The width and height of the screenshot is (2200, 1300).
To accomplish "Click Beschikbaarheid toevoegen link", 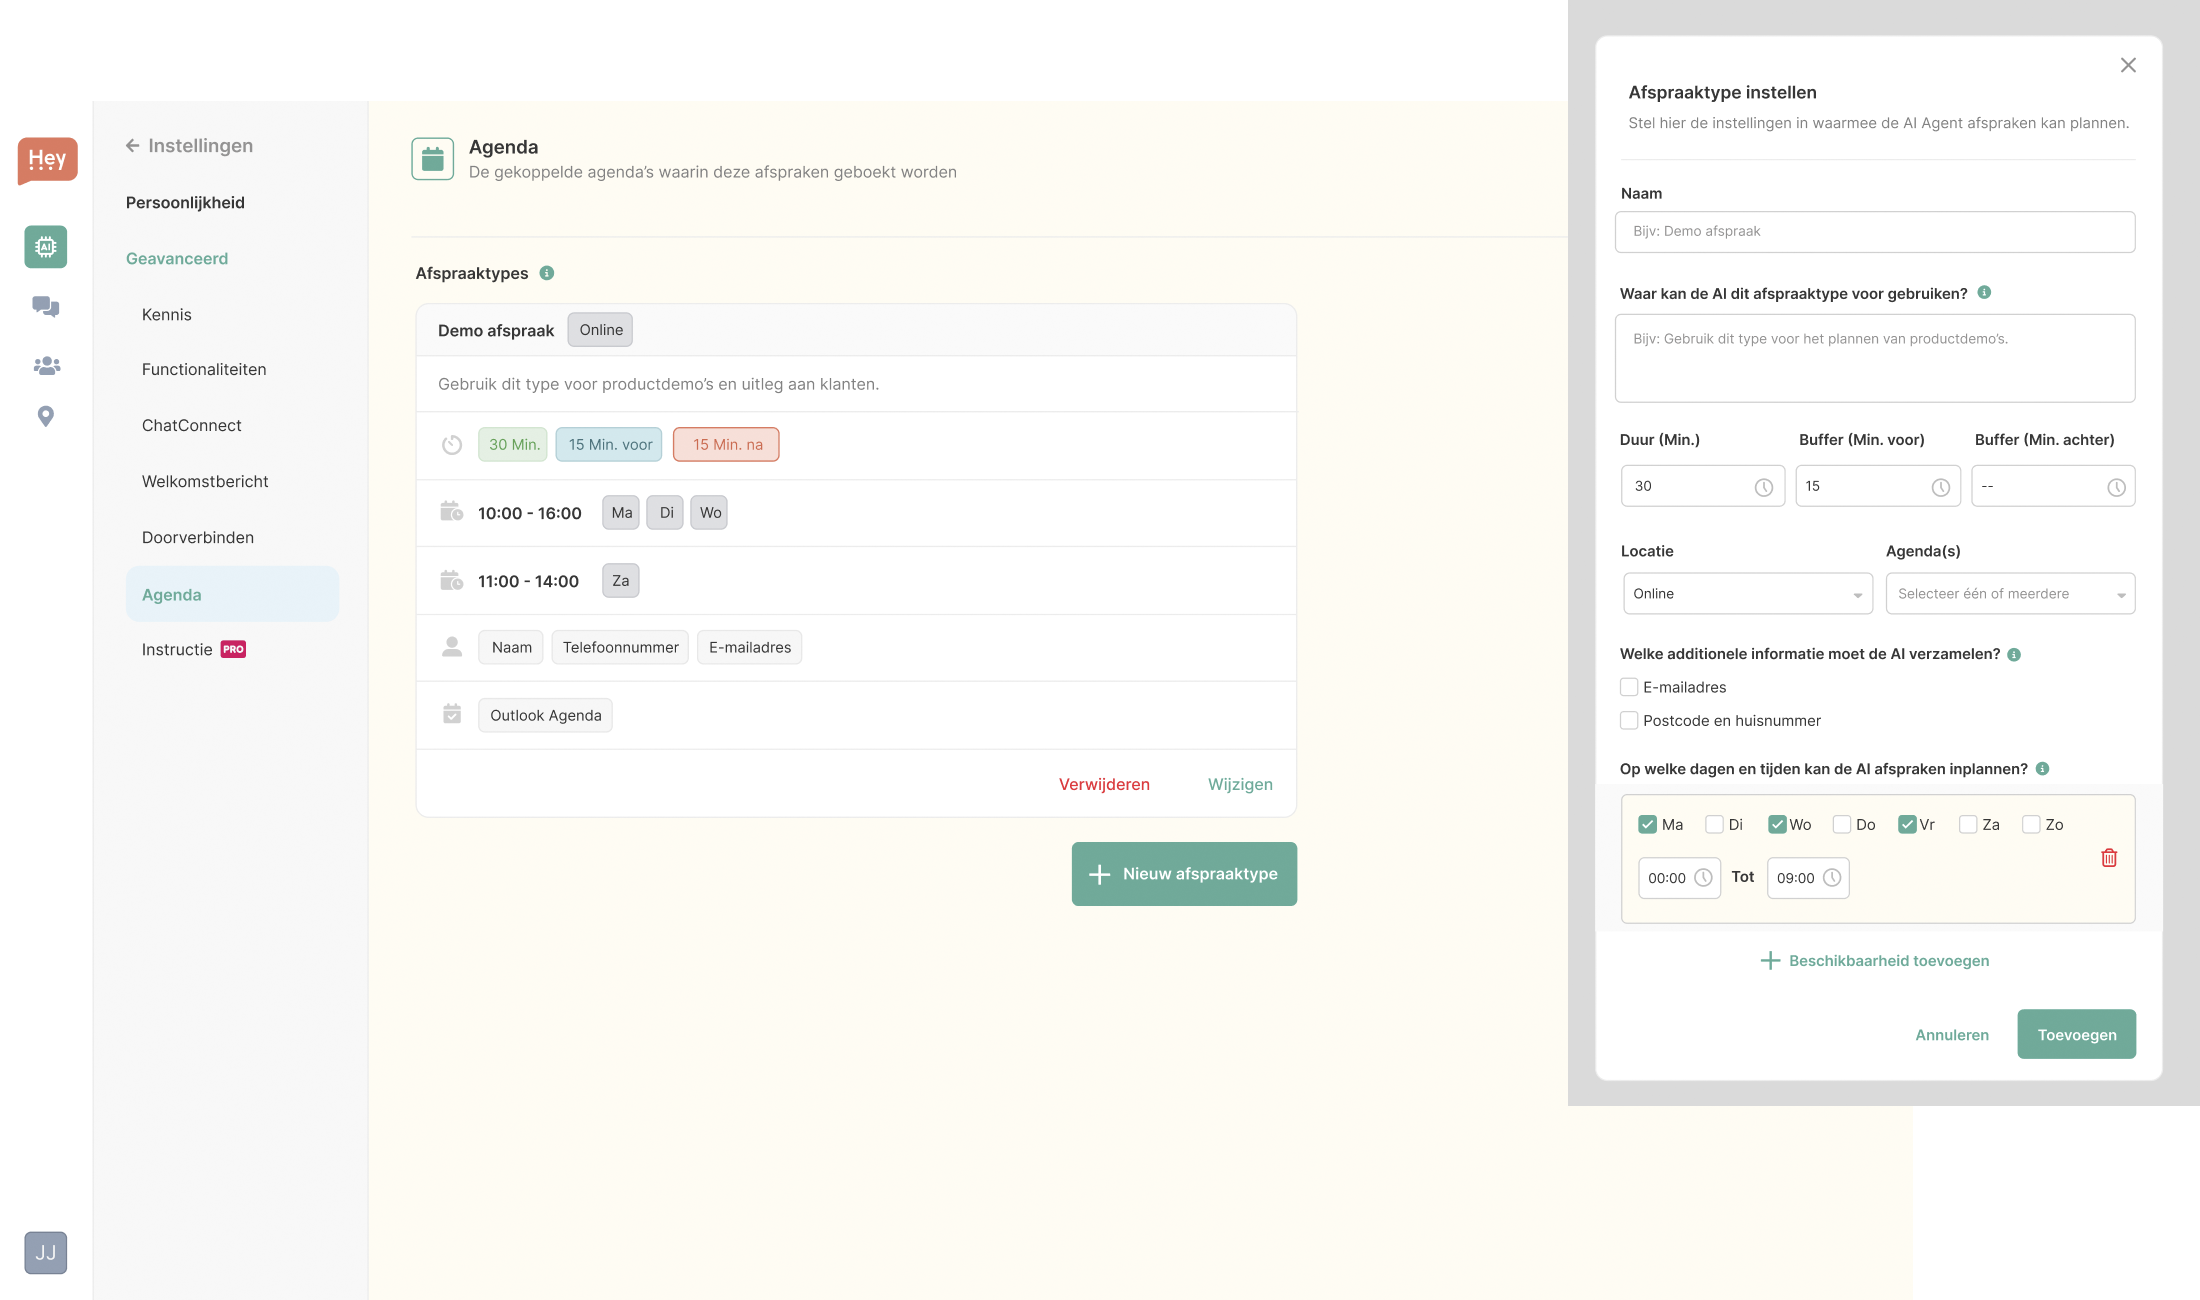I will pyautogui.click(x=1875, y=961).
